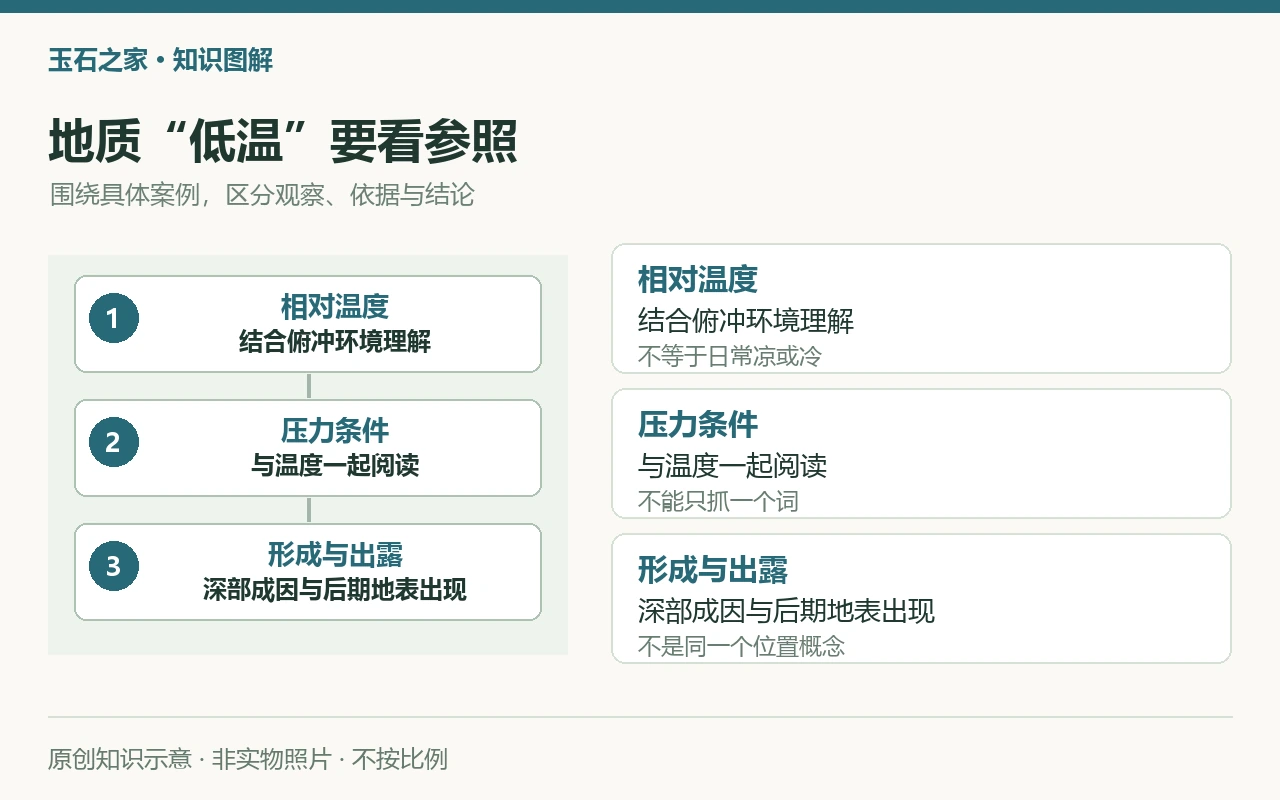The width and height of the screenshot is (1280, 800).
Task: Click 与温度一起阅读 in step 2 box
Action: pos(335,466)
